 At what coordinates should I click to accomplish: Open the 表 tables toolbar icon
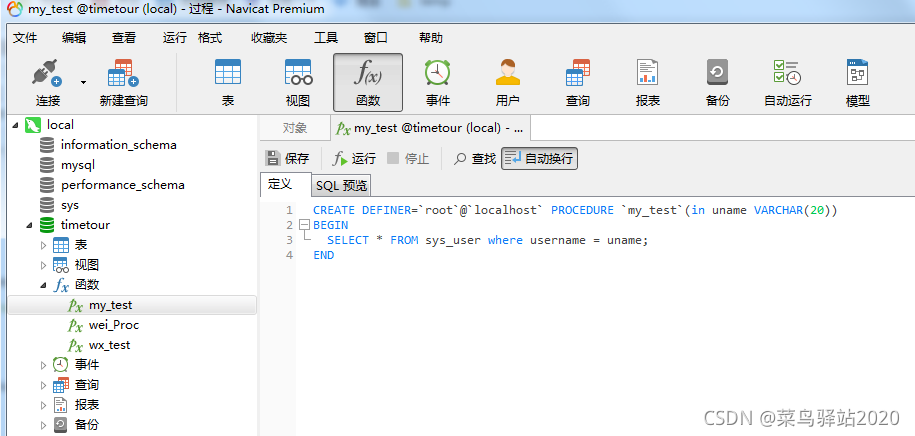228,82
